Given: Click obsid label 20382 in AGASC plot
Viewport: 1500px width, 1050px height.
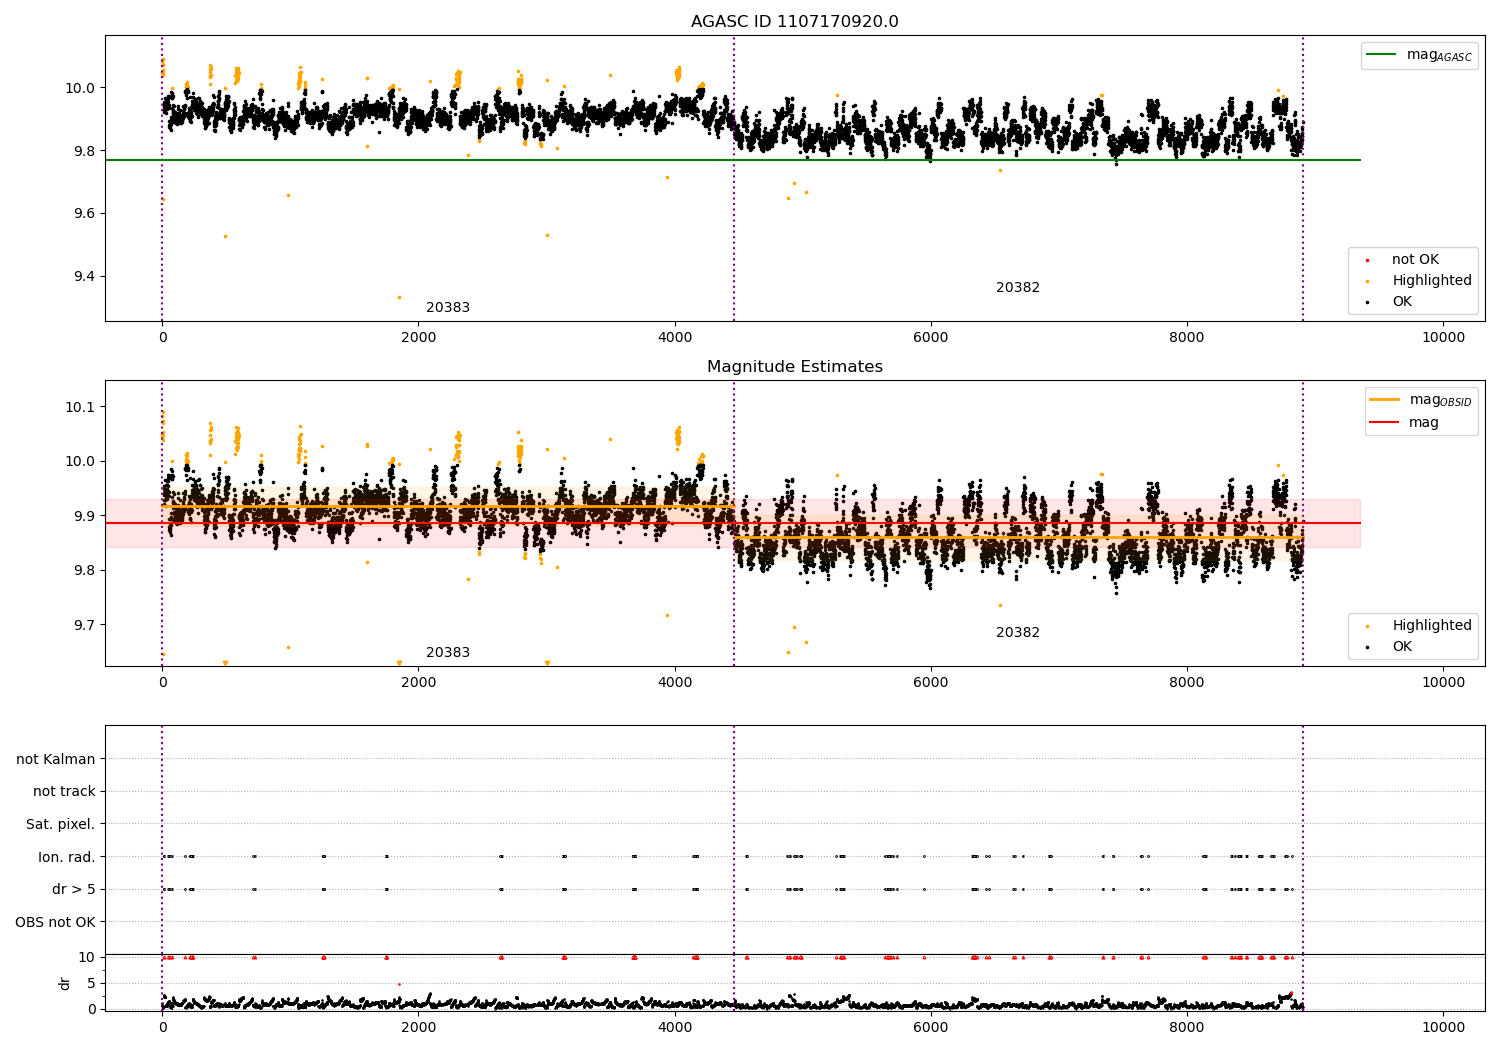Looking at the screenshot, I should tap(1018, 288).
